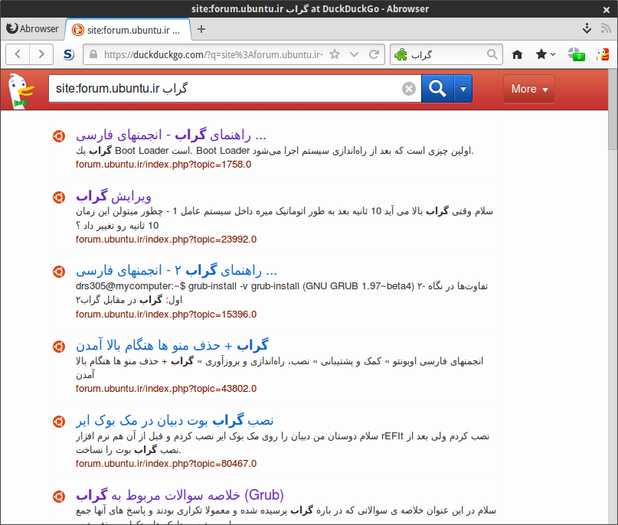The image size is (618, 525).
Task: Click the green counter extension icon
Action: [576, 54]
